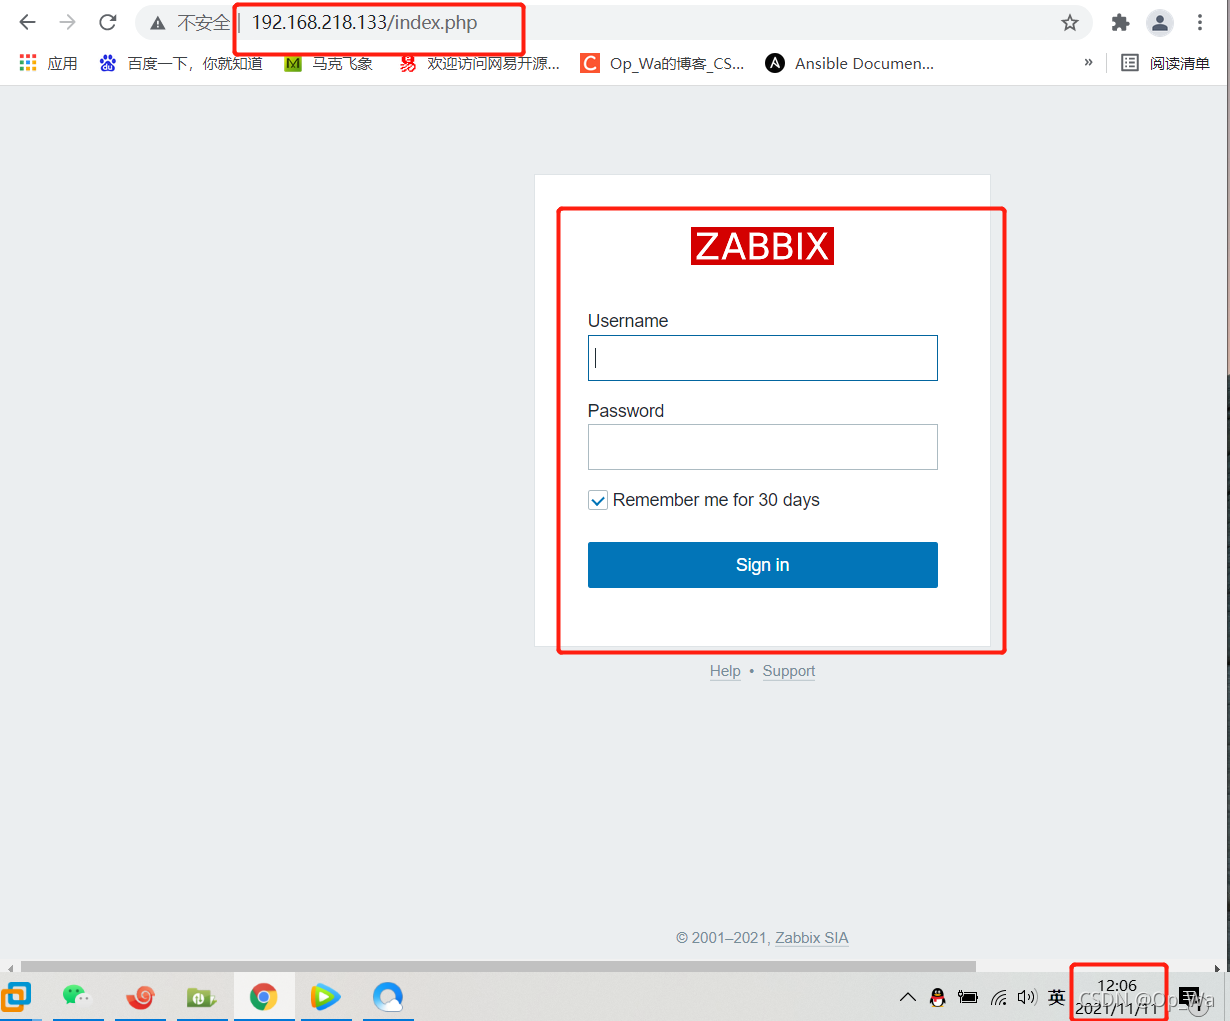Image resolution: width=1230 pixels, height=1021 pixels.
Task: Open the Zabbix SIA footer link
Action: click(x=812, y=938)
